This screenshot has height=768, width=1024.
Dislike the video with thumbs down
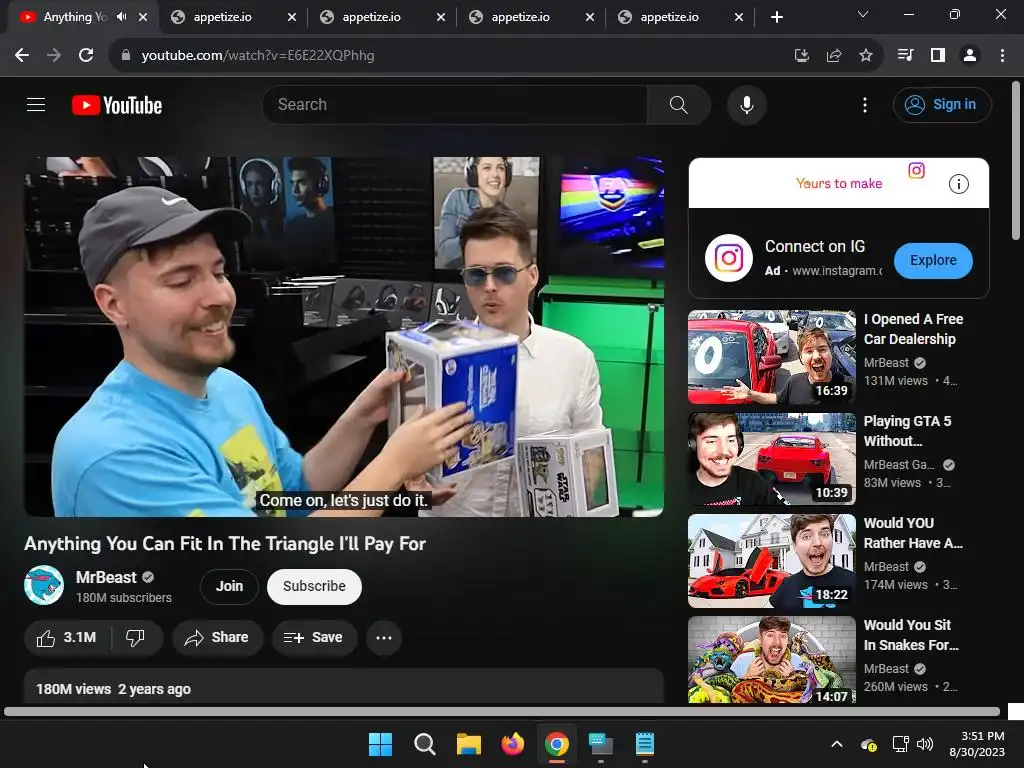pyautogui.click(x=136, y=637)
